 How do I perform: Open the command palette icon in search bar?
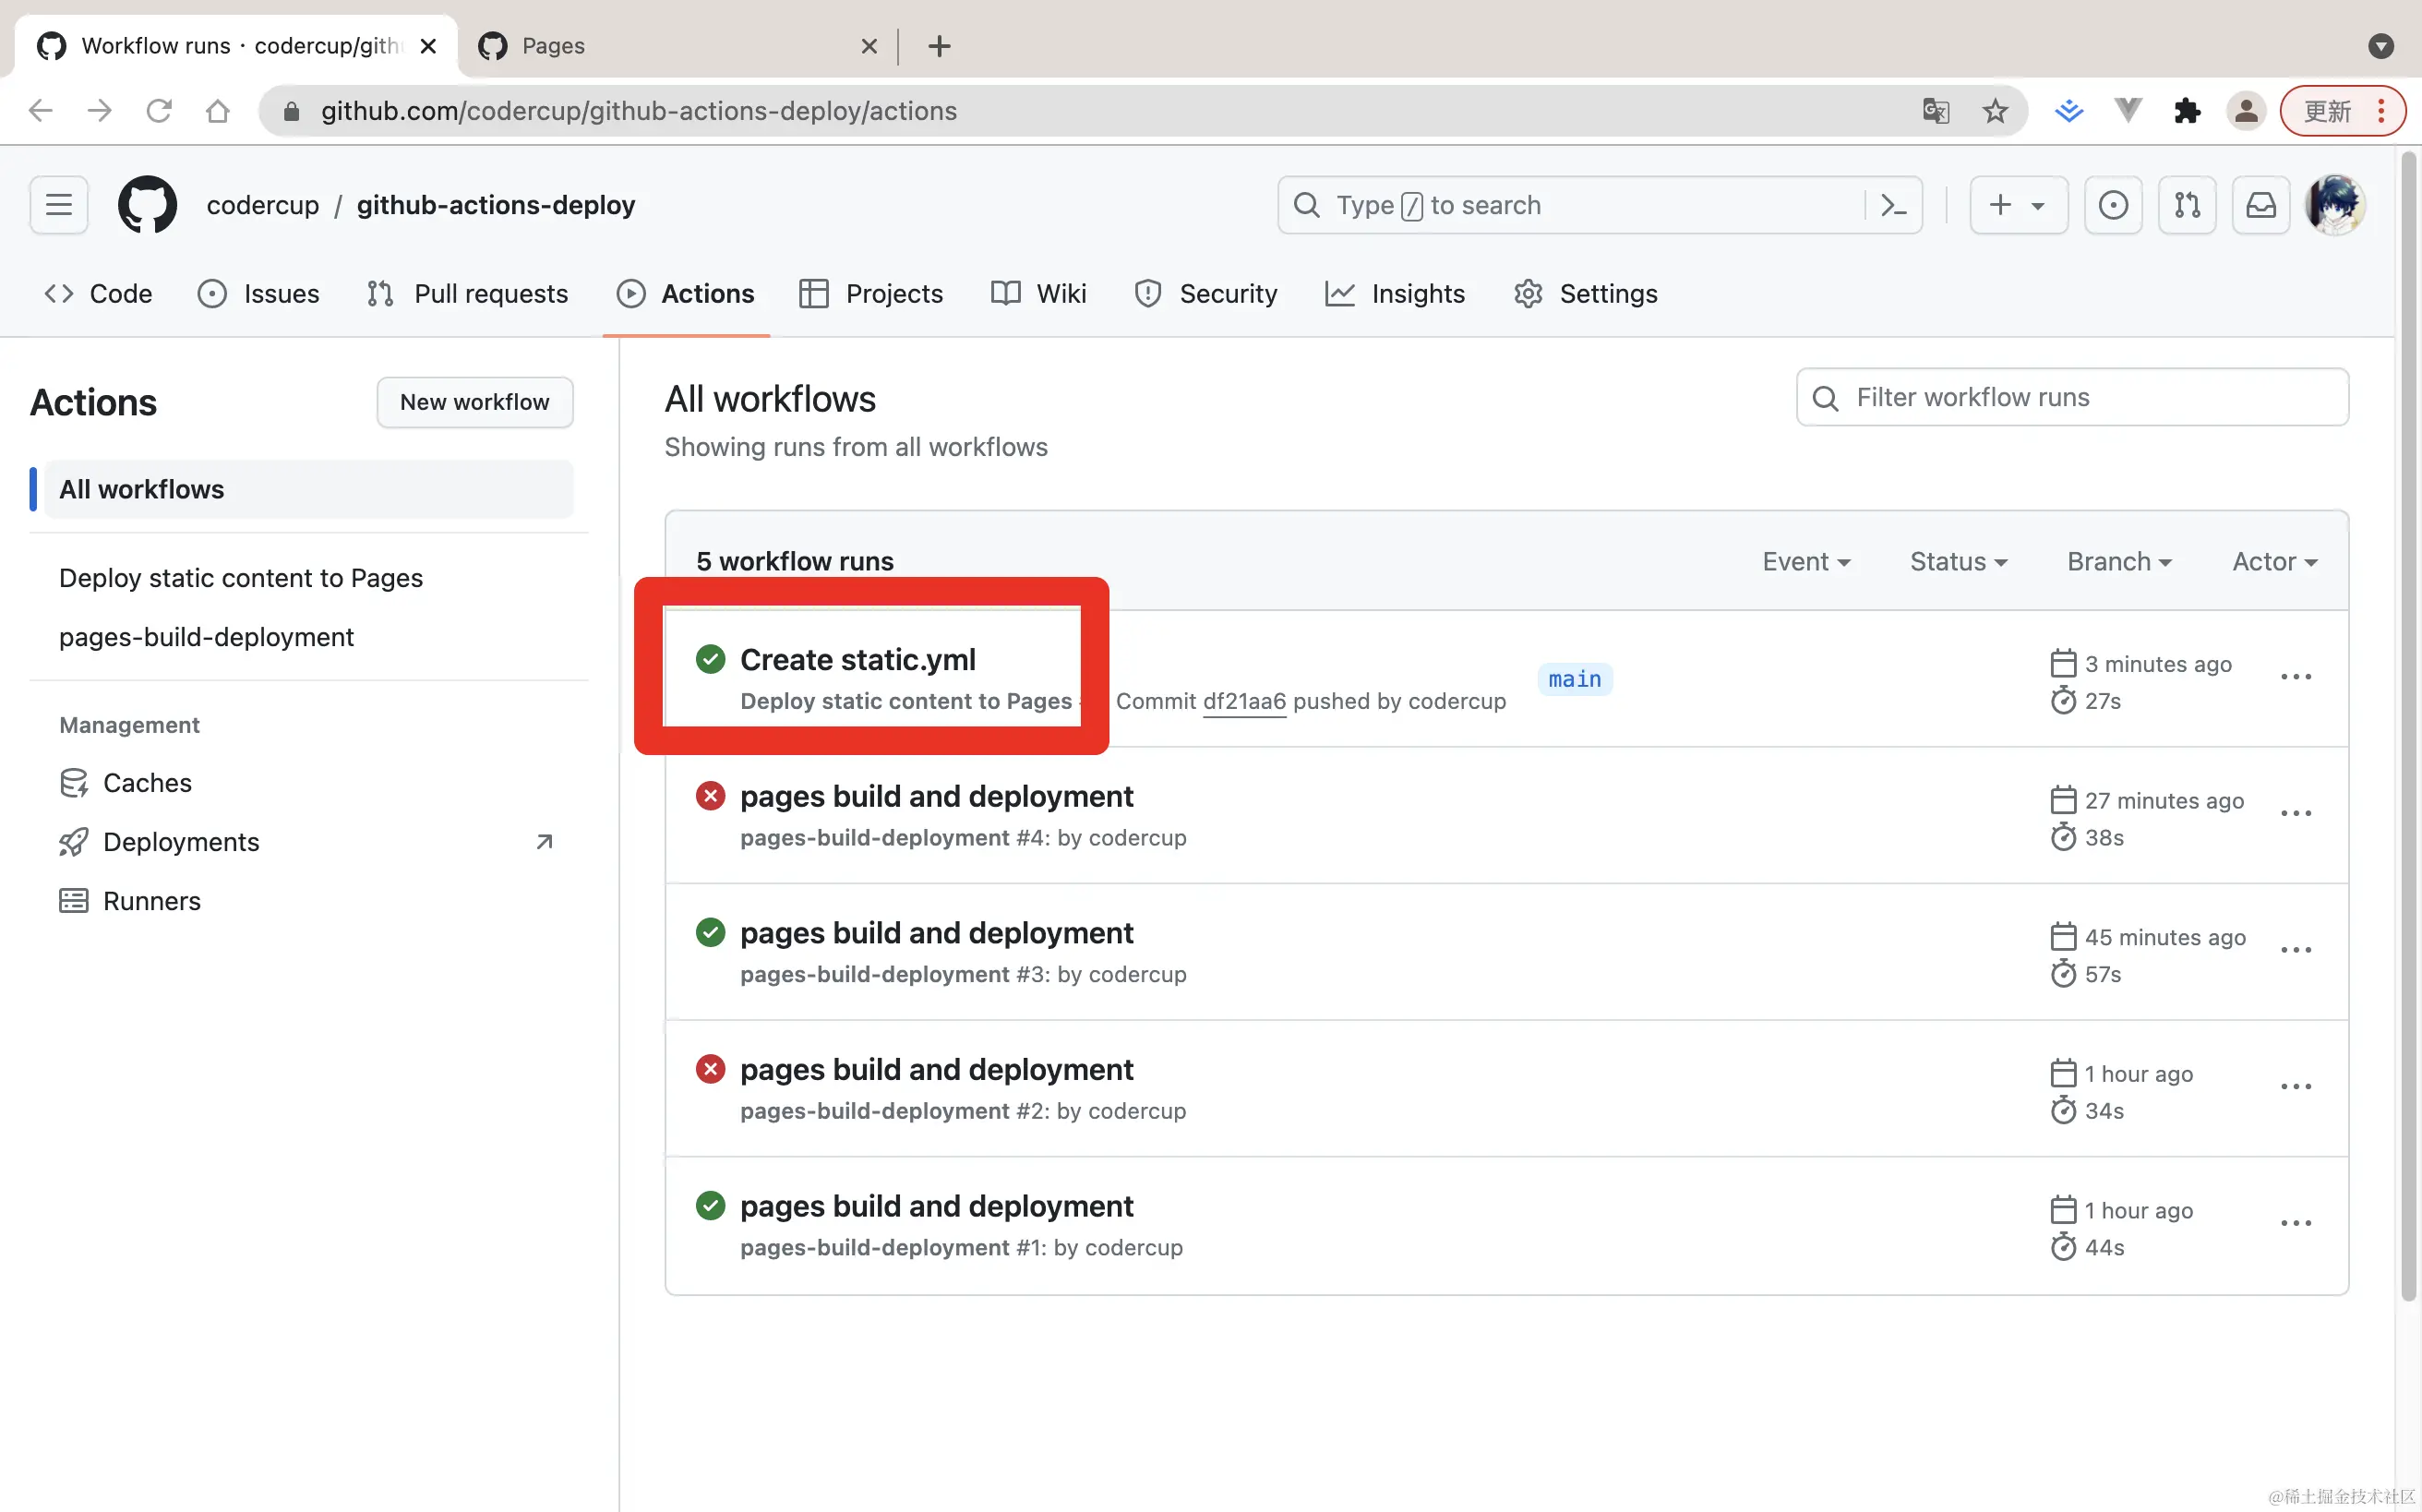point(1893,205)
